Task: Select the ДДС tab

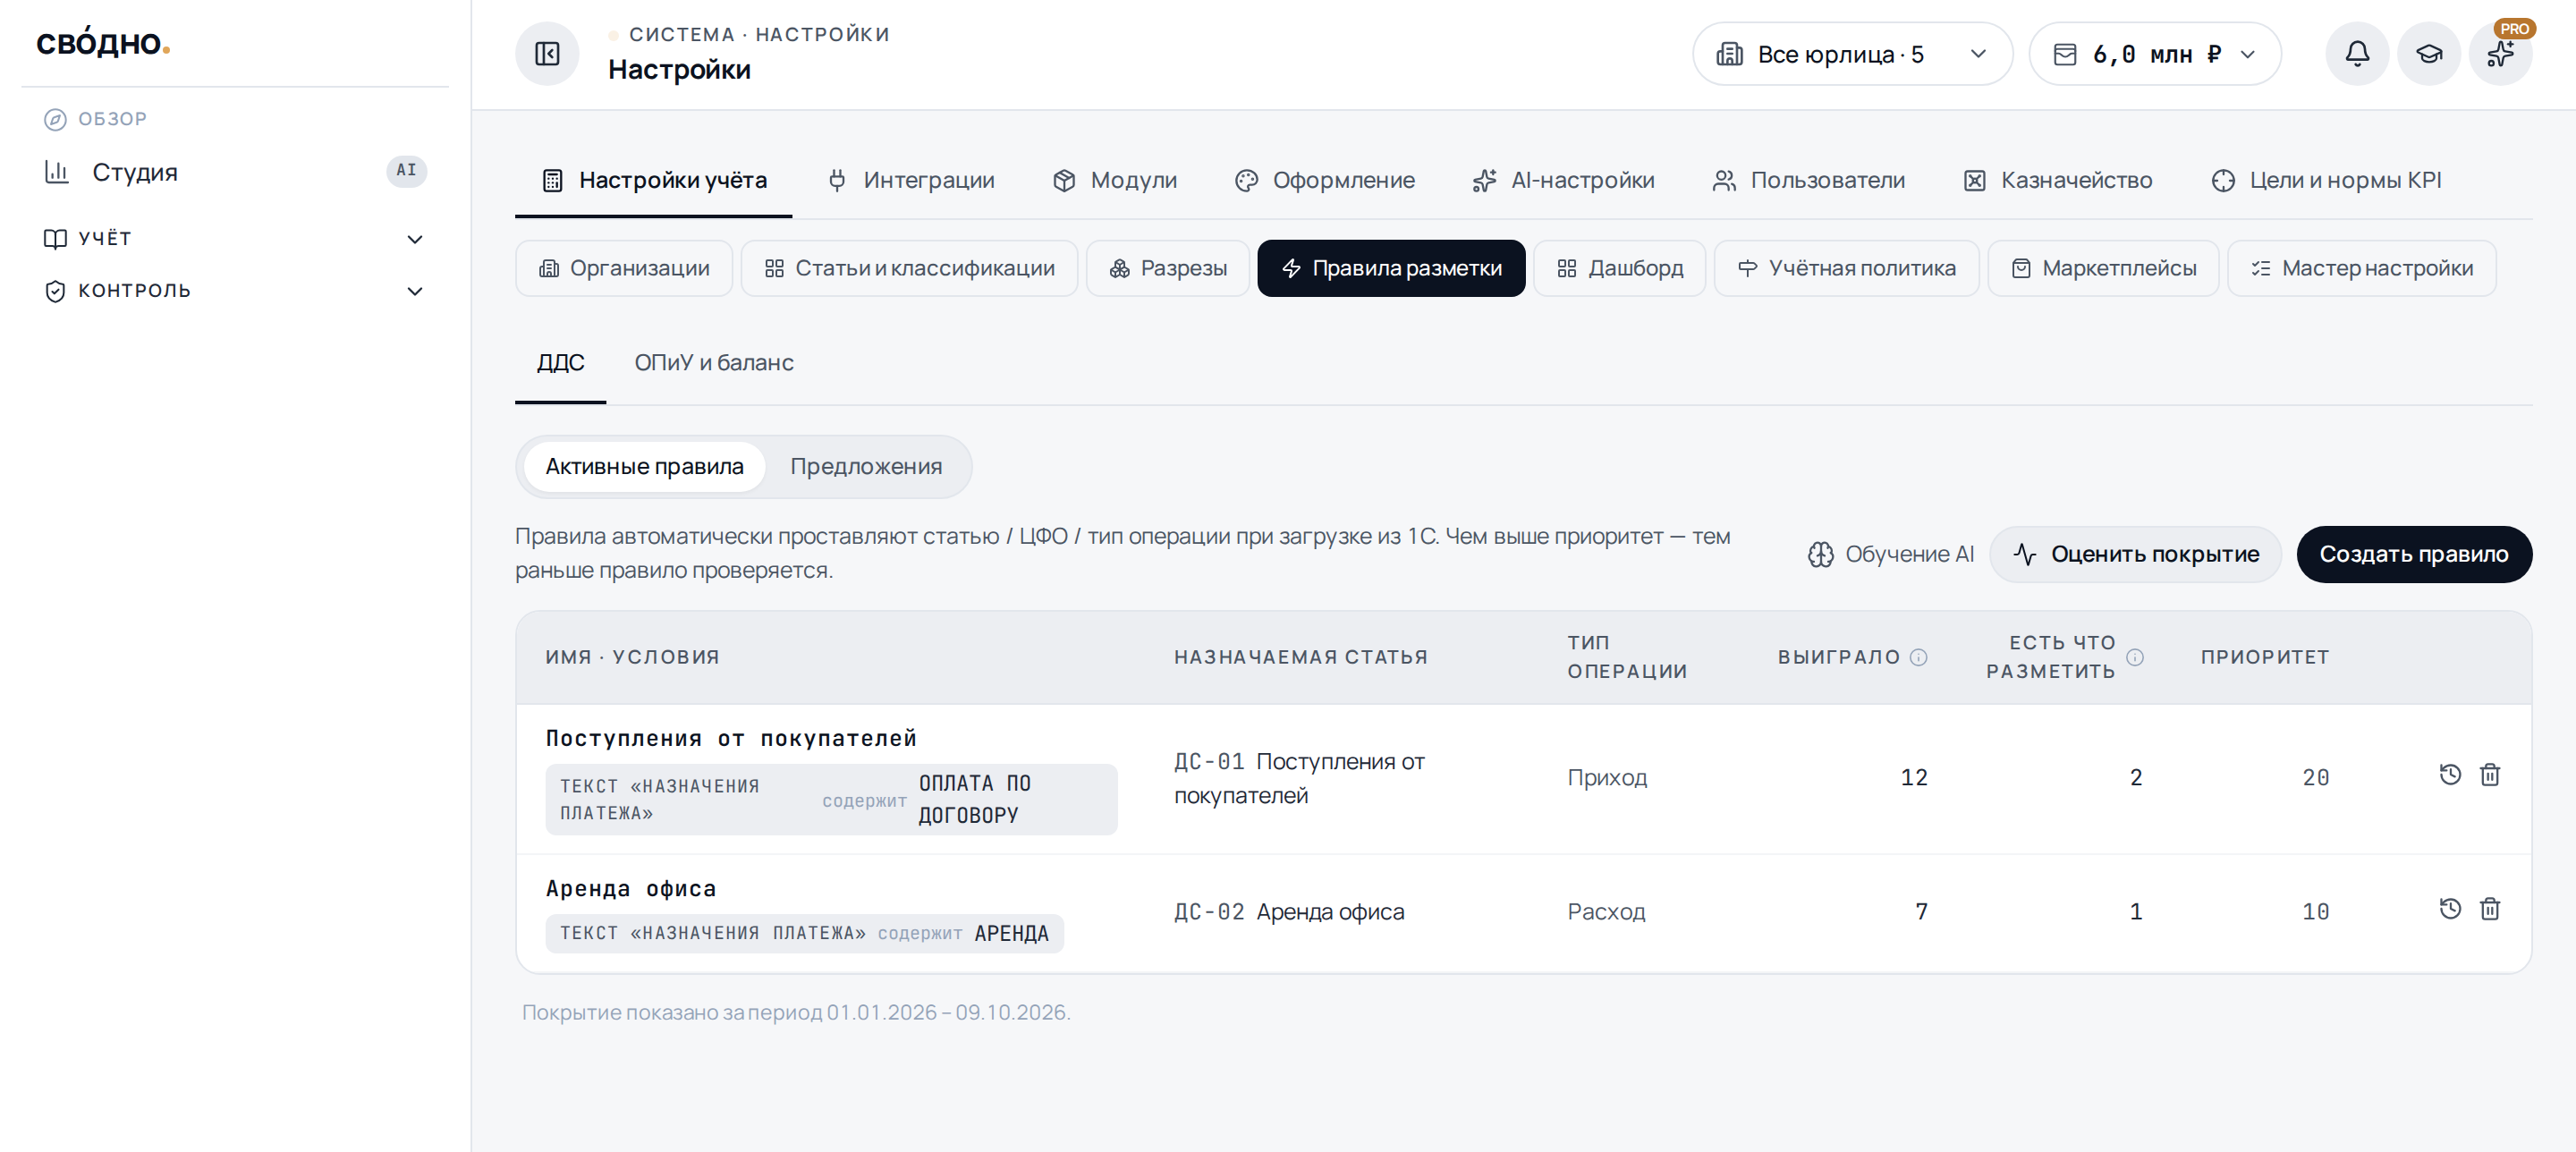Action: (560, 363)
